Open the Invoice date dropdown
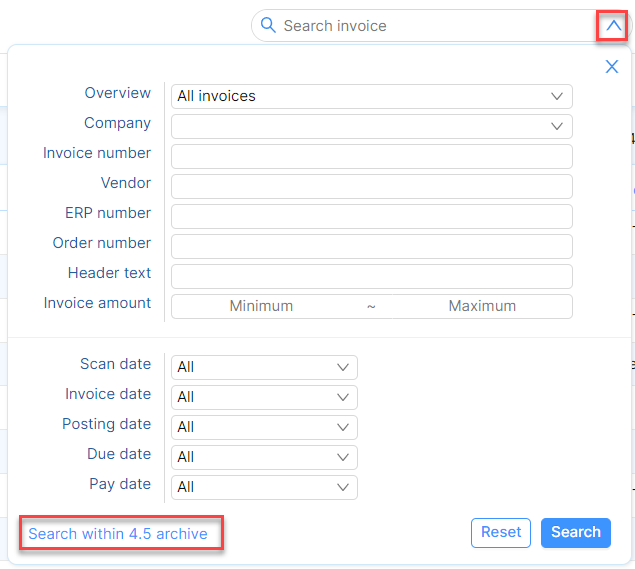 coord(264,397)
